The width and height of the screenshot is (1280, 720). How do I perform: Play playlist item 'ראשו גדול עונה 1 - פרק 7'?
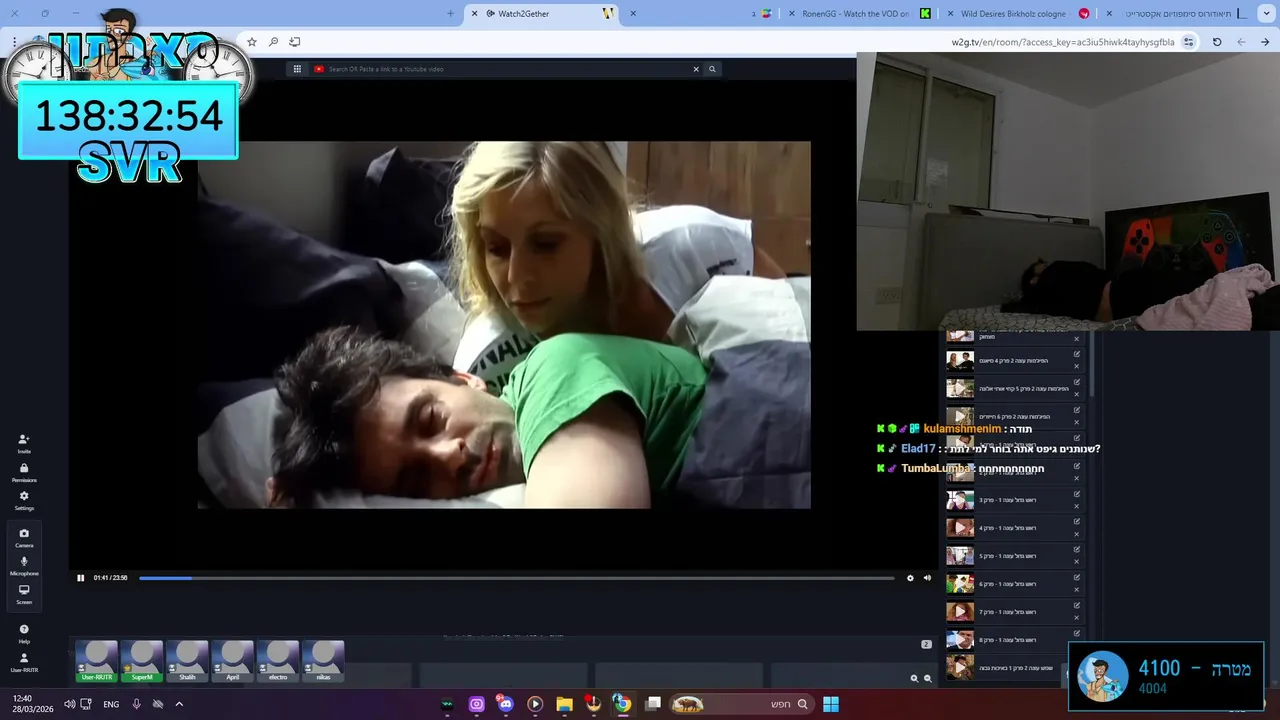1013,612
